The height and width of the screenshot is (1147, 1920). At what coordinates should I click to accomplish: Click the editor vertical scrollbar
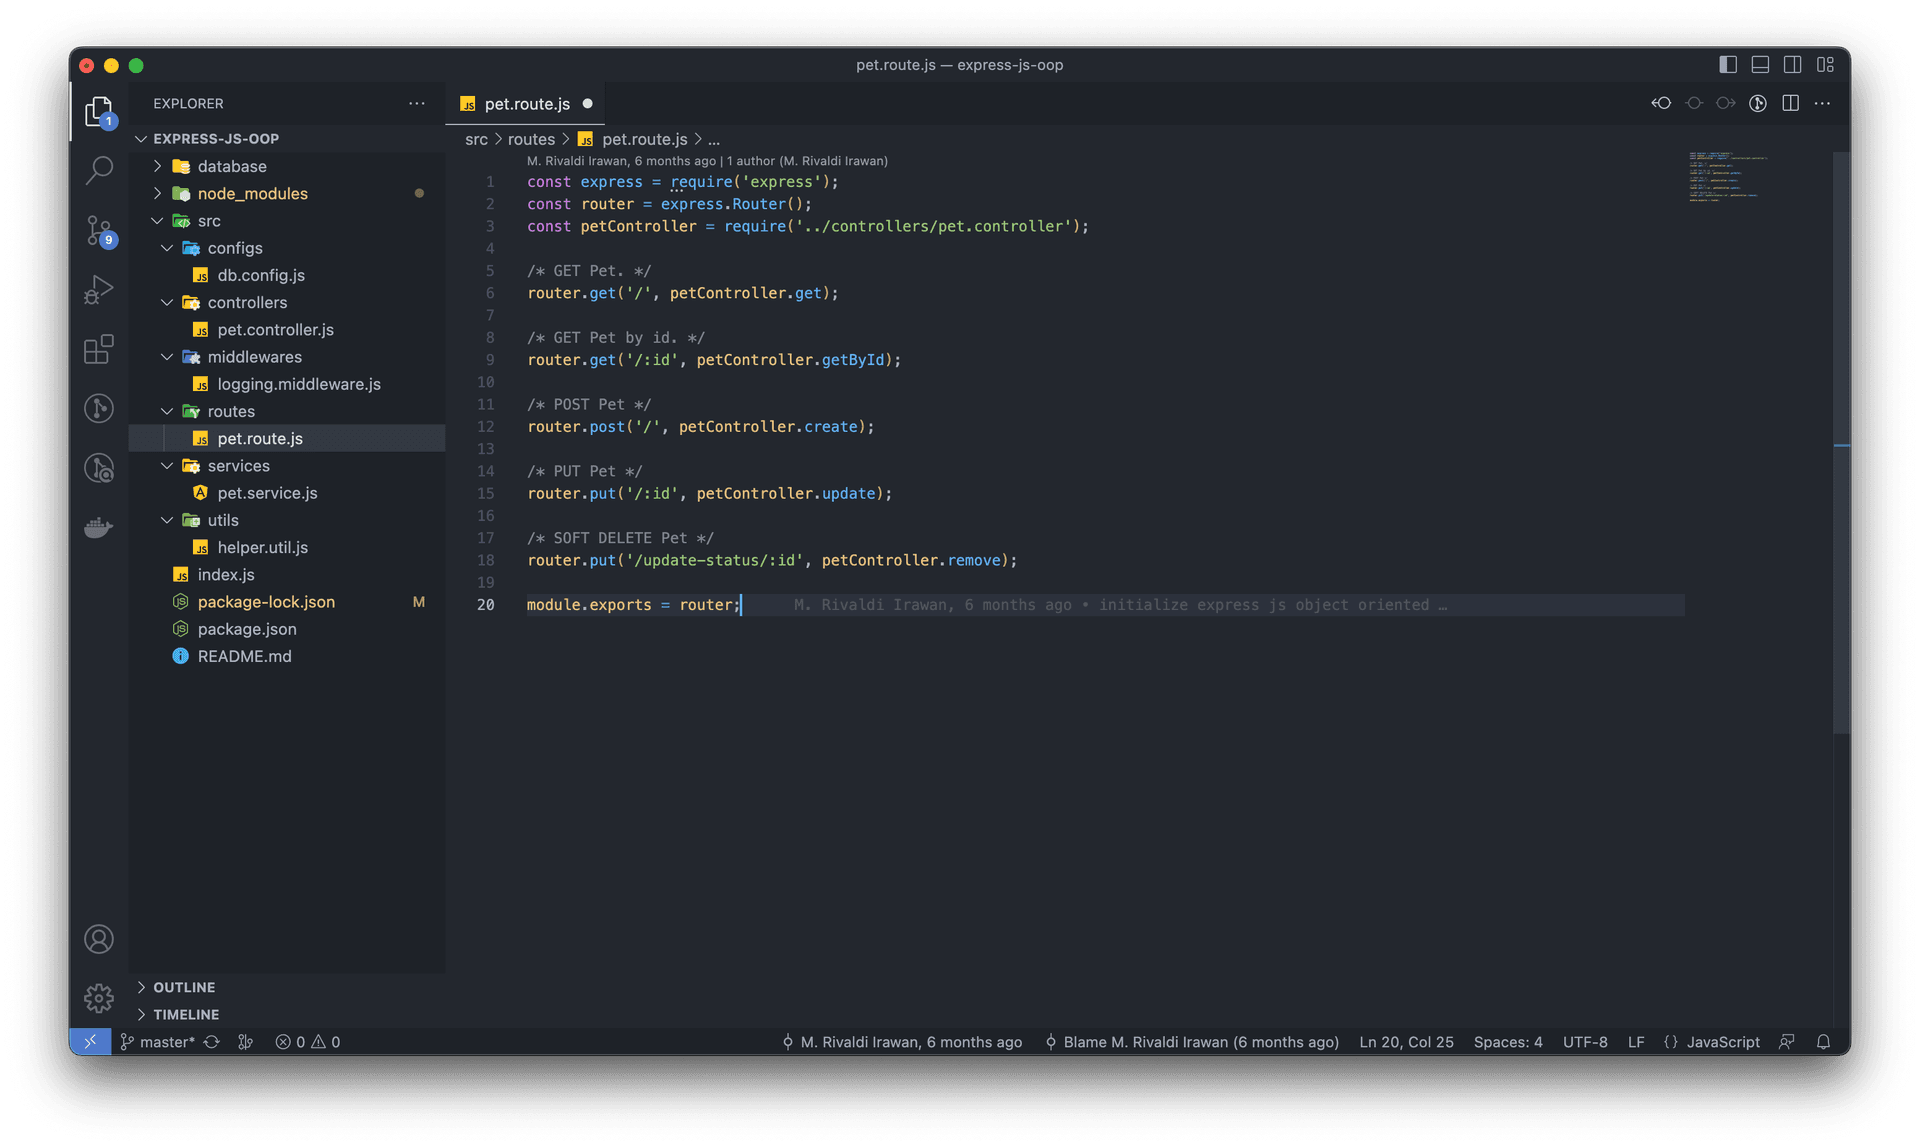tap(1841, 443)
